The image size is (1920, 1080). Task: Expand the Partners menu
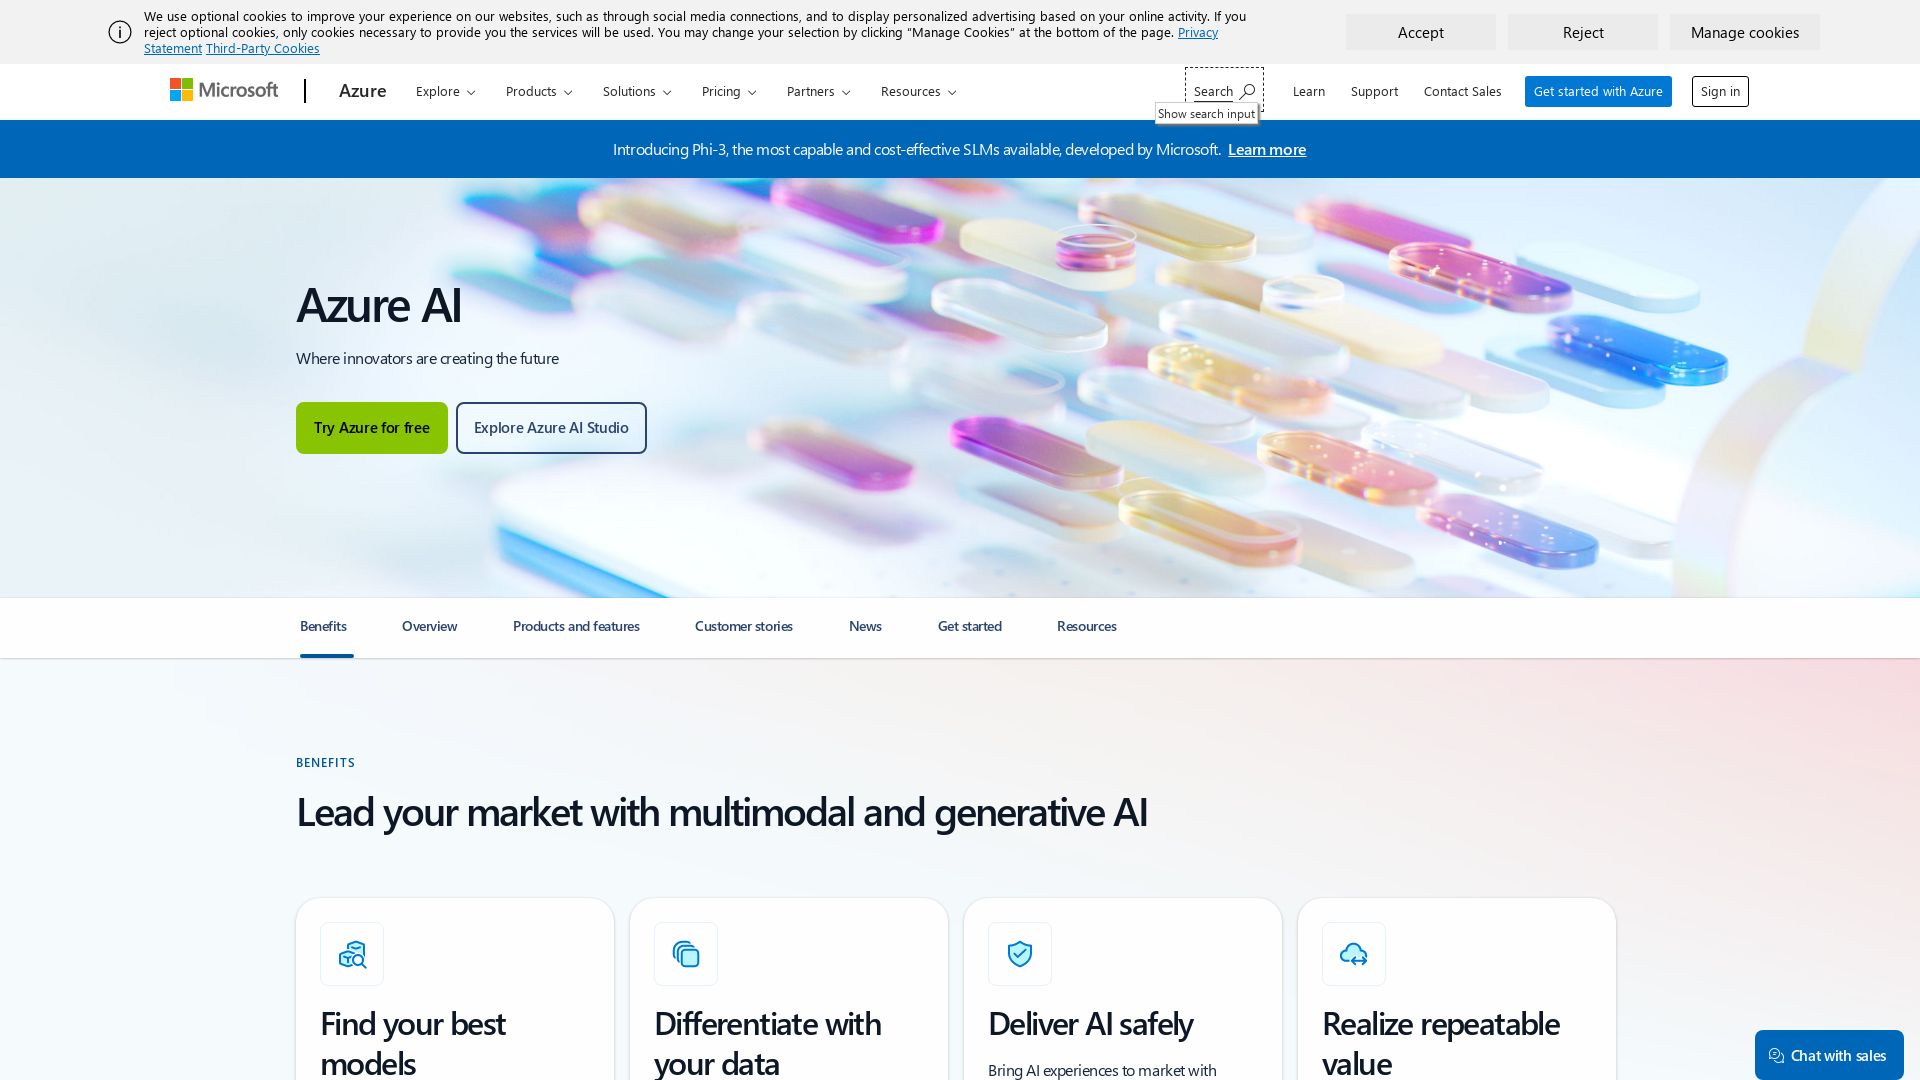(818, 91)
